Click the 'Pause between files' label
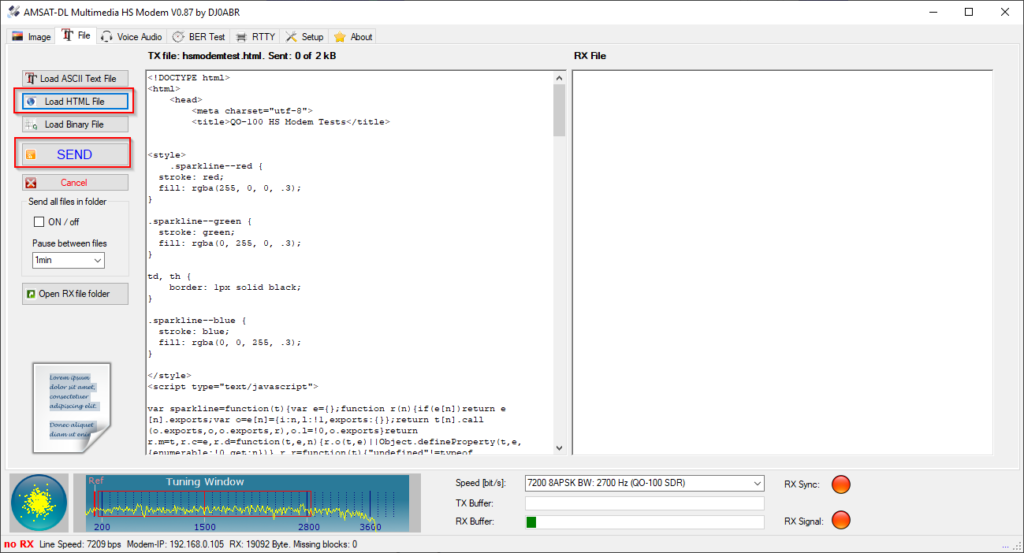Screen dimensions: 1024x553 [69, 244]
